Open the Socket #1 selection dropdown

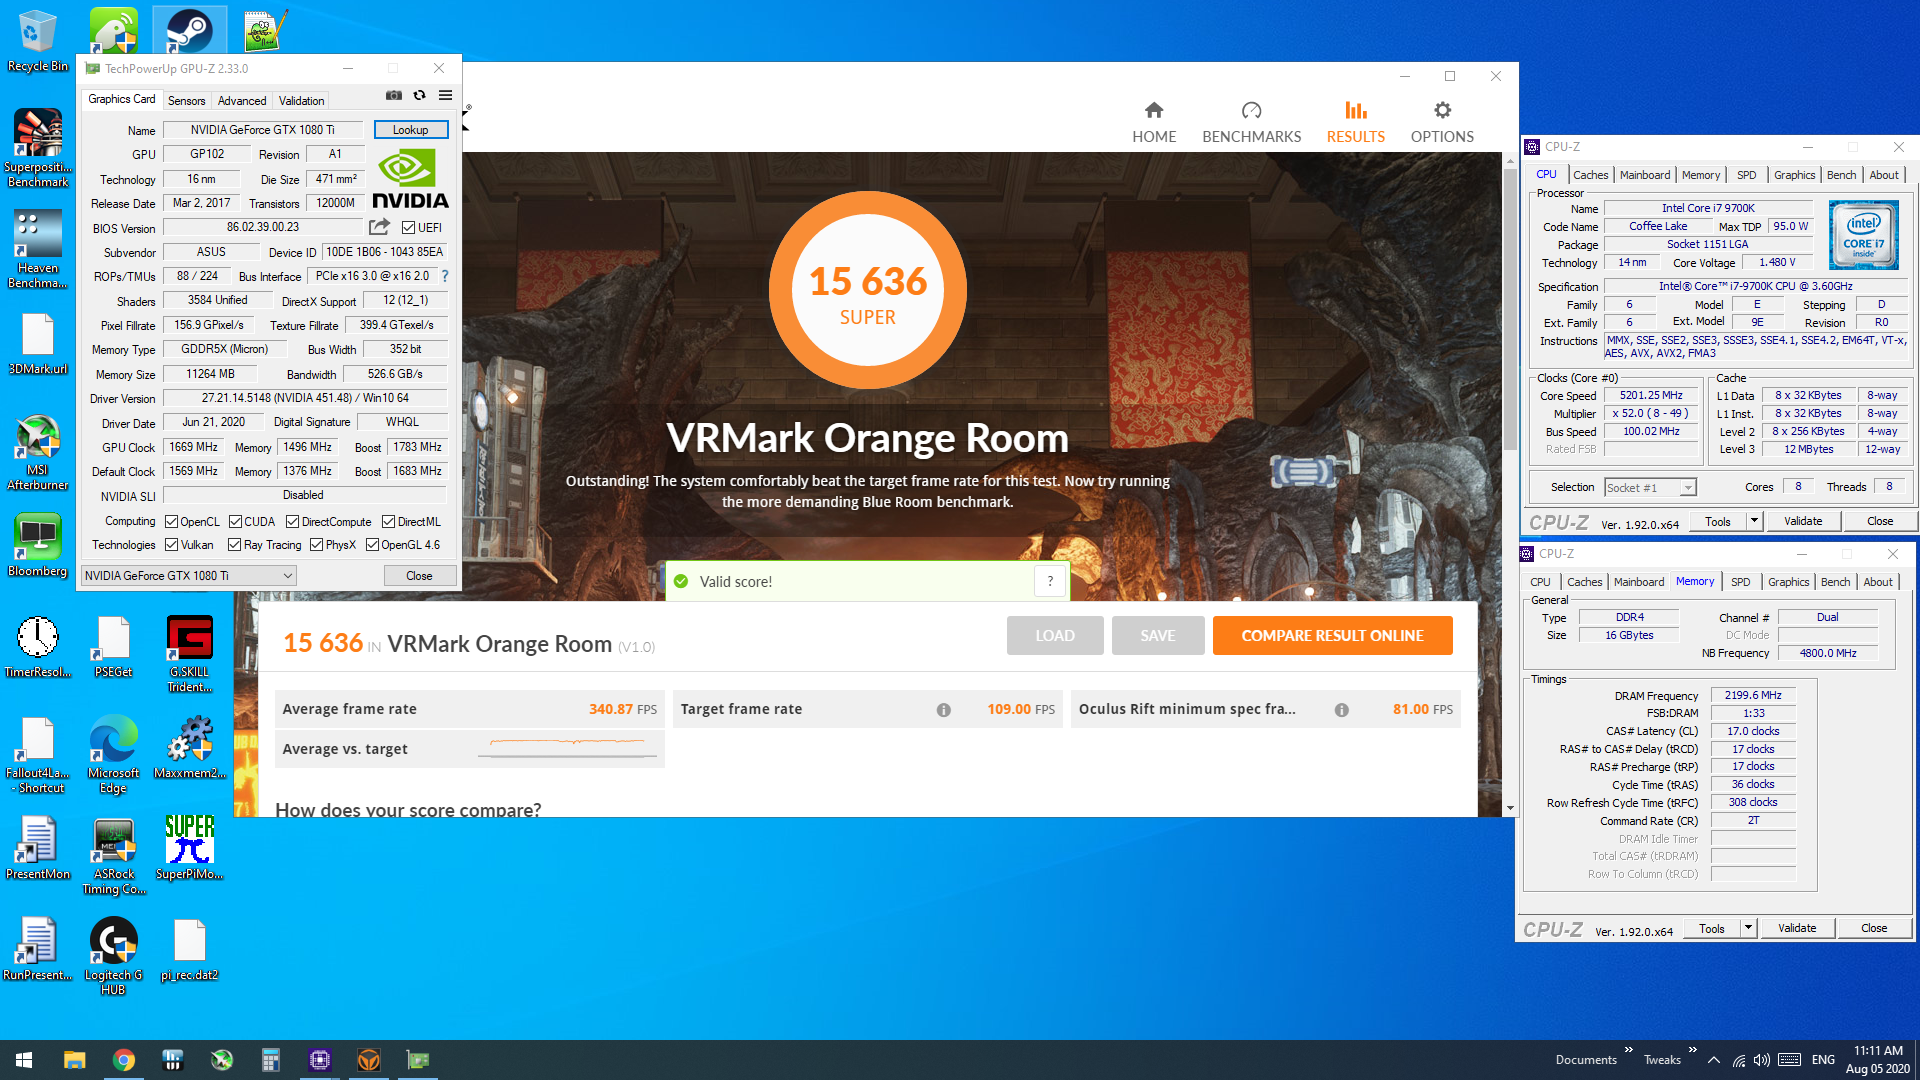(x=1650, y=487)
